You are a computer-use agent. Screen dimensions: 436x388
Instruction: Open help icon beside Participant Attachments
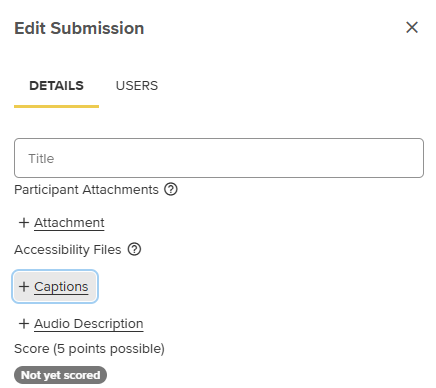tap(171, 189)
